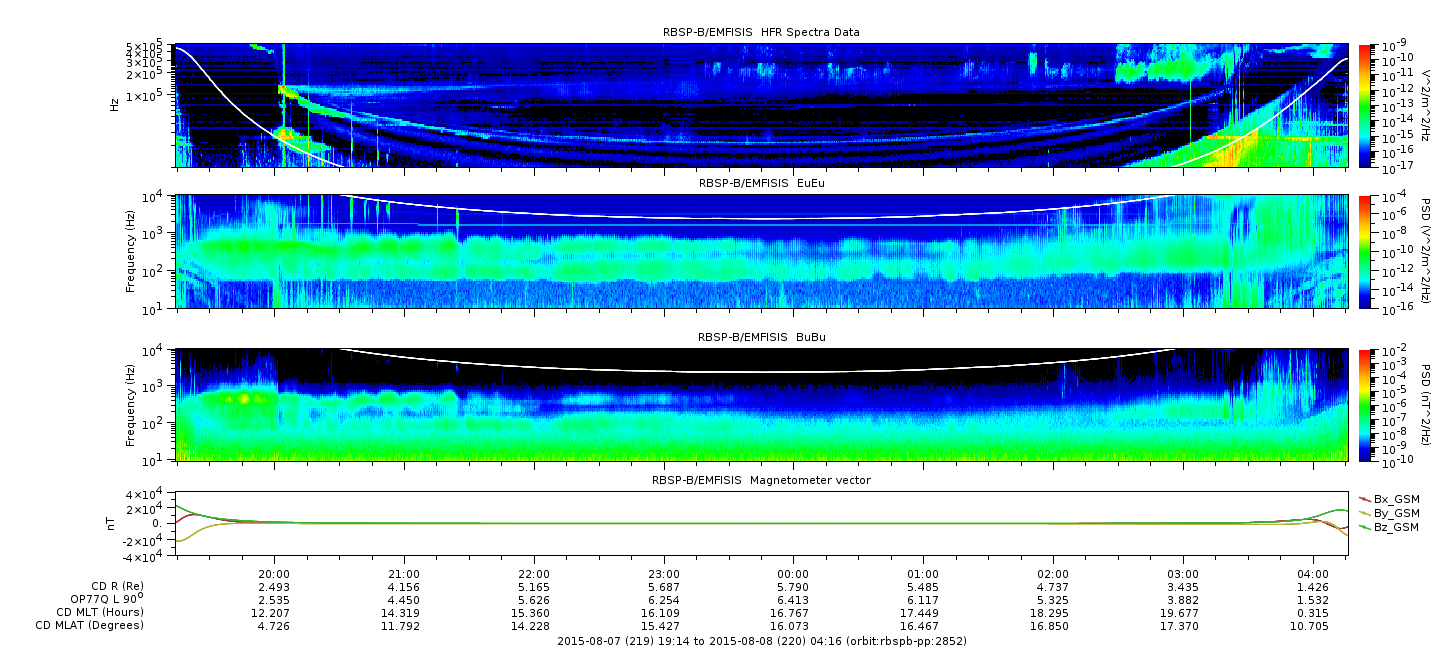Click the HFR Spectra Data panel title

pos(761,32)
